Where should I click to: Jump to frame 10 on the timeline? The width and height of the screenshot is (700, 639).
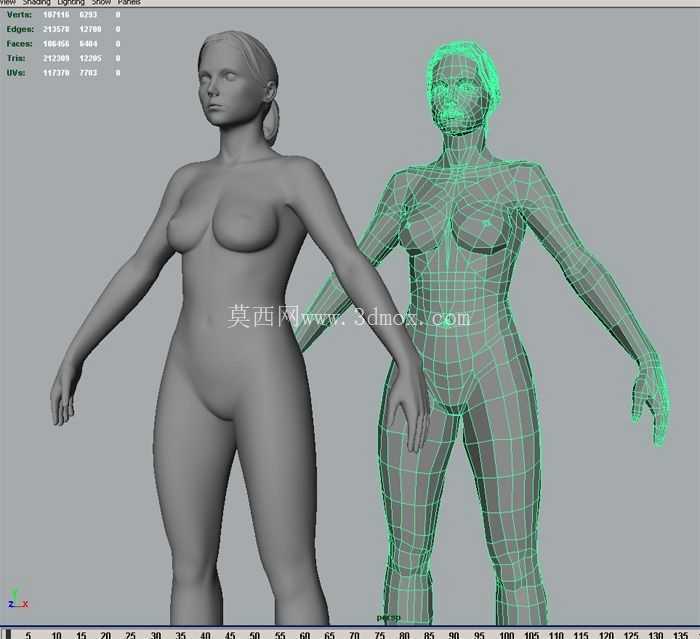tap(56, 635)
